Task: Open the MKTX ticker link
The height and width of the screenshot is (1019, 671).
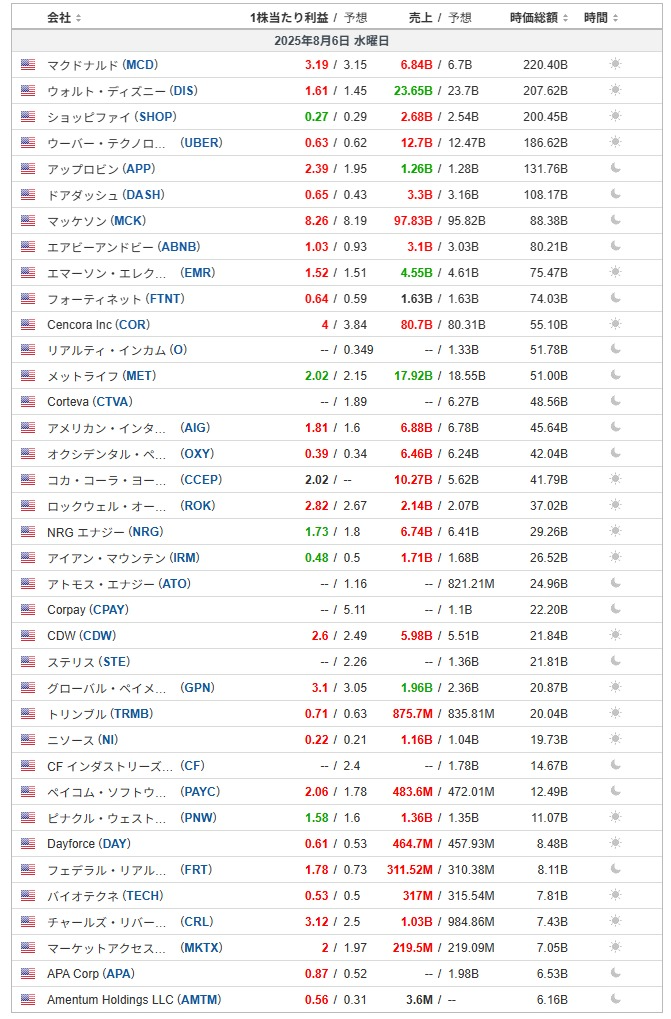Action: click(x=201, y=948)
